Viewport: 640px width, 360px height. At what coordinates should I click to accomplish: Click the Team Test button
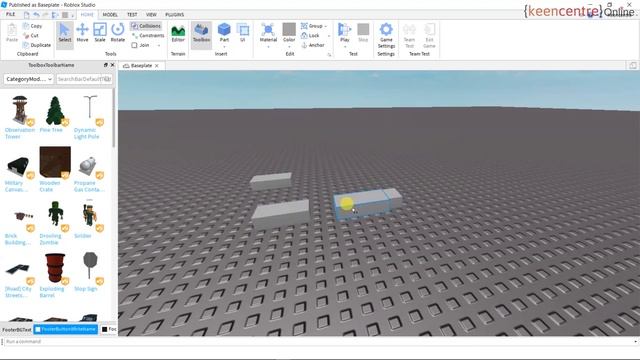pos(409,36)
